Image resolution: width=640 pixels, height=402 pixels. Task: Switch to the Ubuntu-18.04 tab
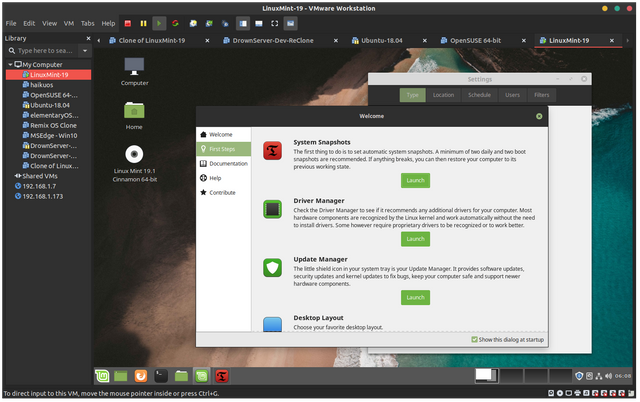381,40
